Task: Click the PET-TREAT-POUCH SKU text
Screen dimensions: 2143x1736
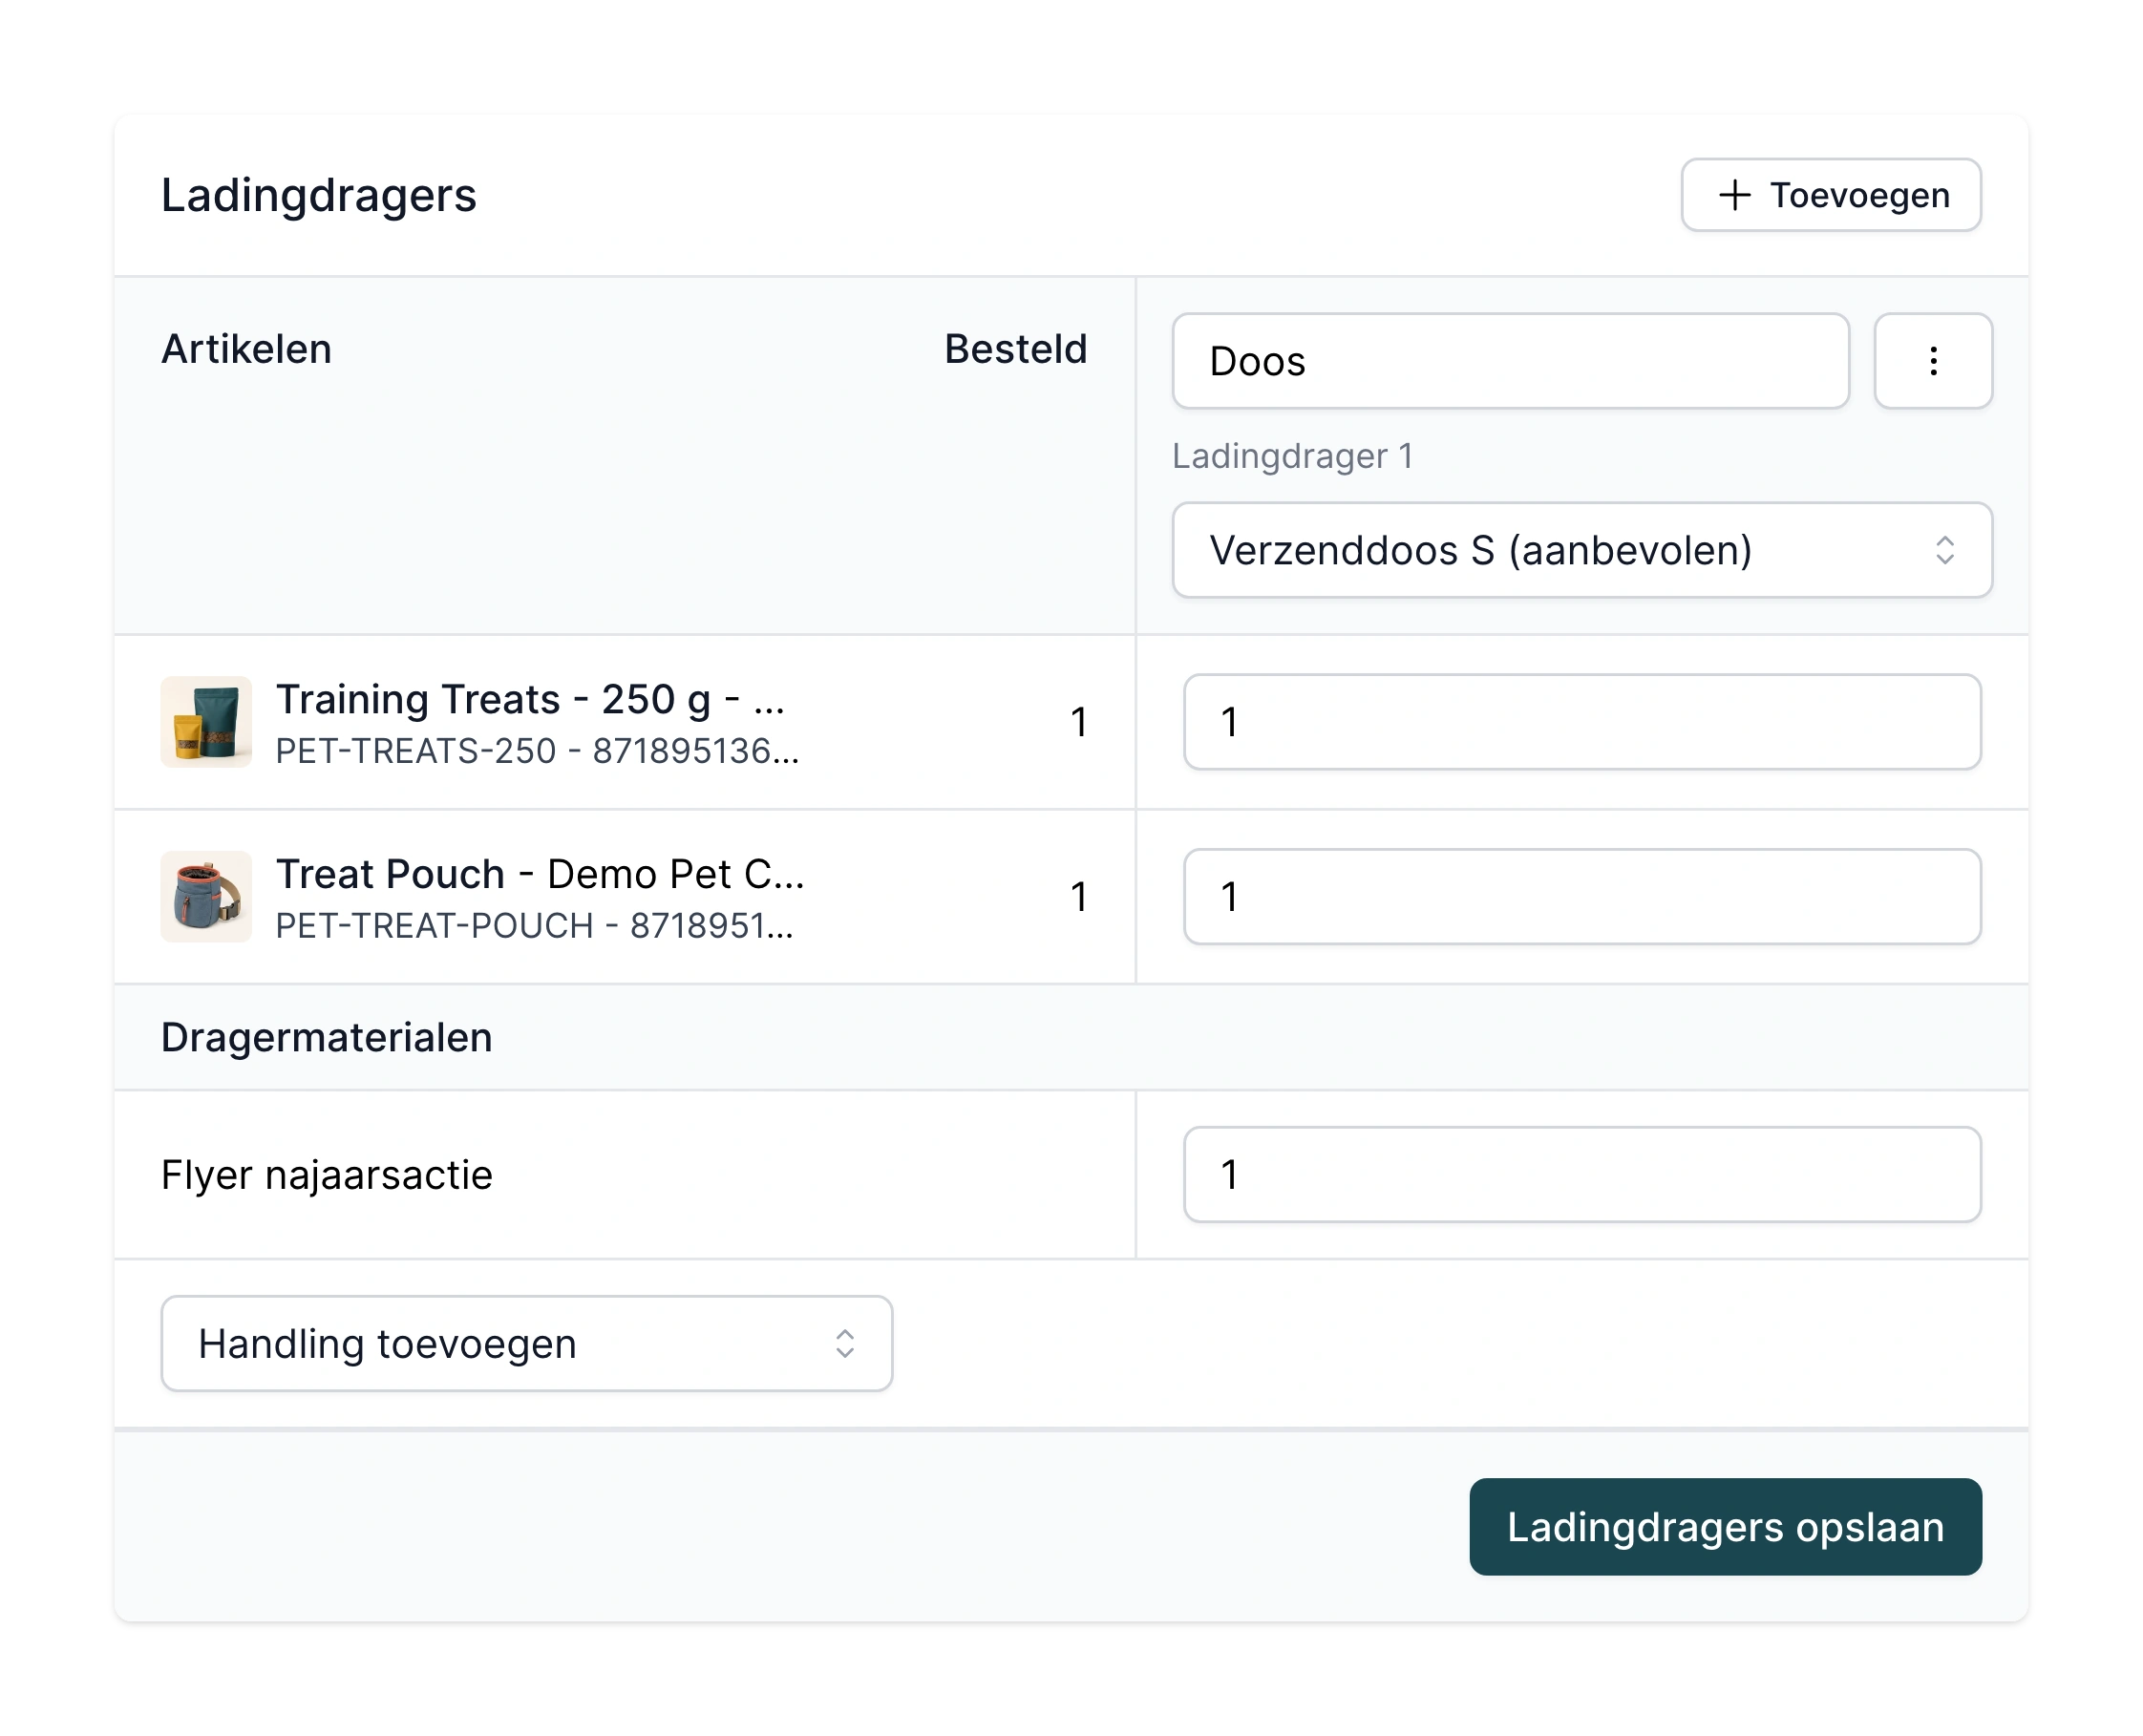Action: point(434,926)
